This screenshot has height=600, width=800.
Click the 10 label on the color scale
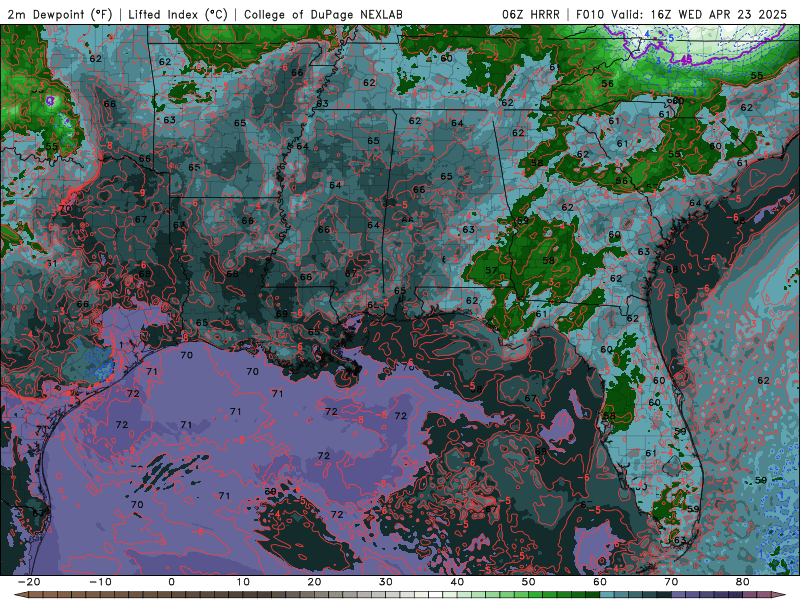tap(243, 582)
